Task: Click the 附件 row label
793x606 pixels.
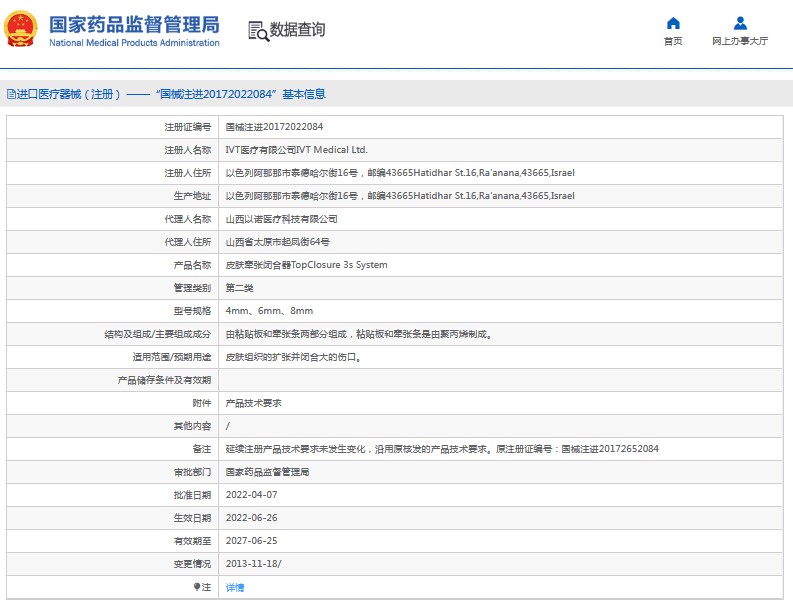Action: coord(202,403)
